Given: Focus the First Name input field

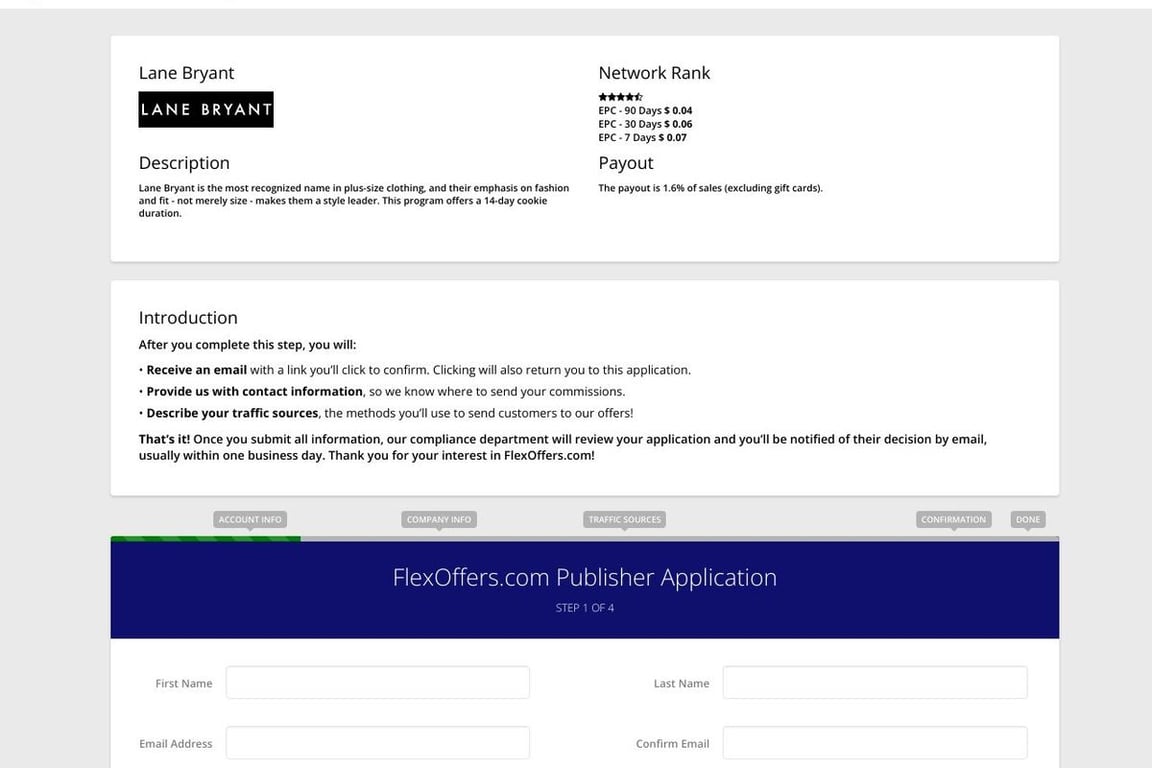Looking at the screenshot, I should point(378,683).
